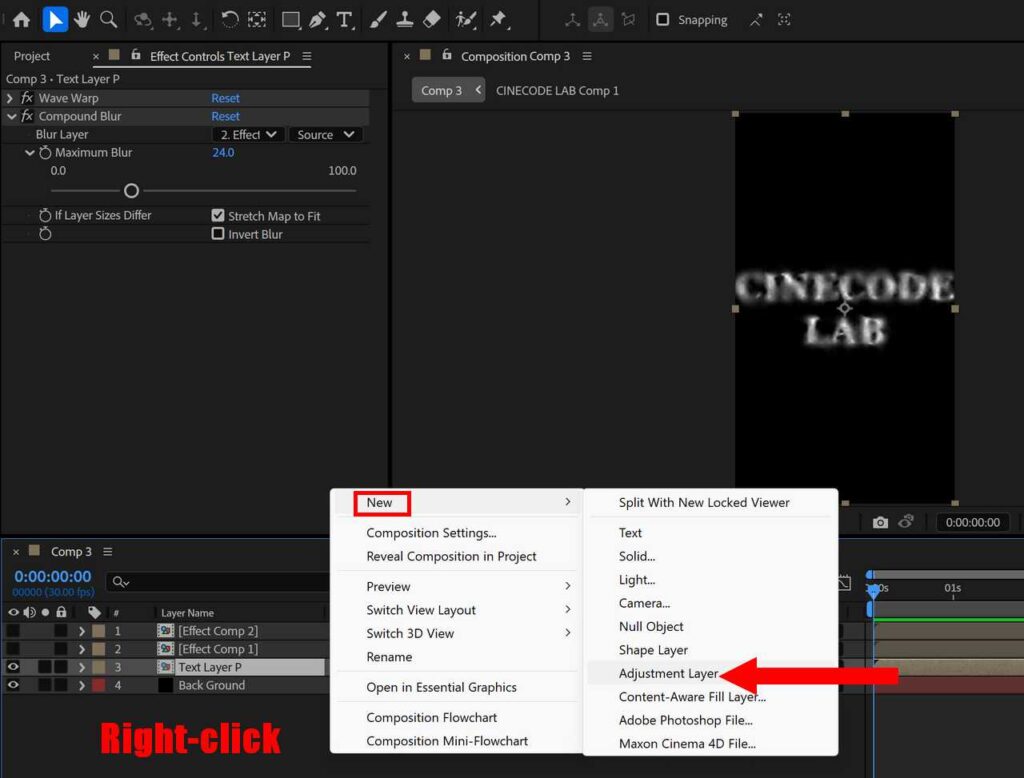Collapse the Compound Blur effect
This screenshot has width=1024, height=778.
[11, 116]
